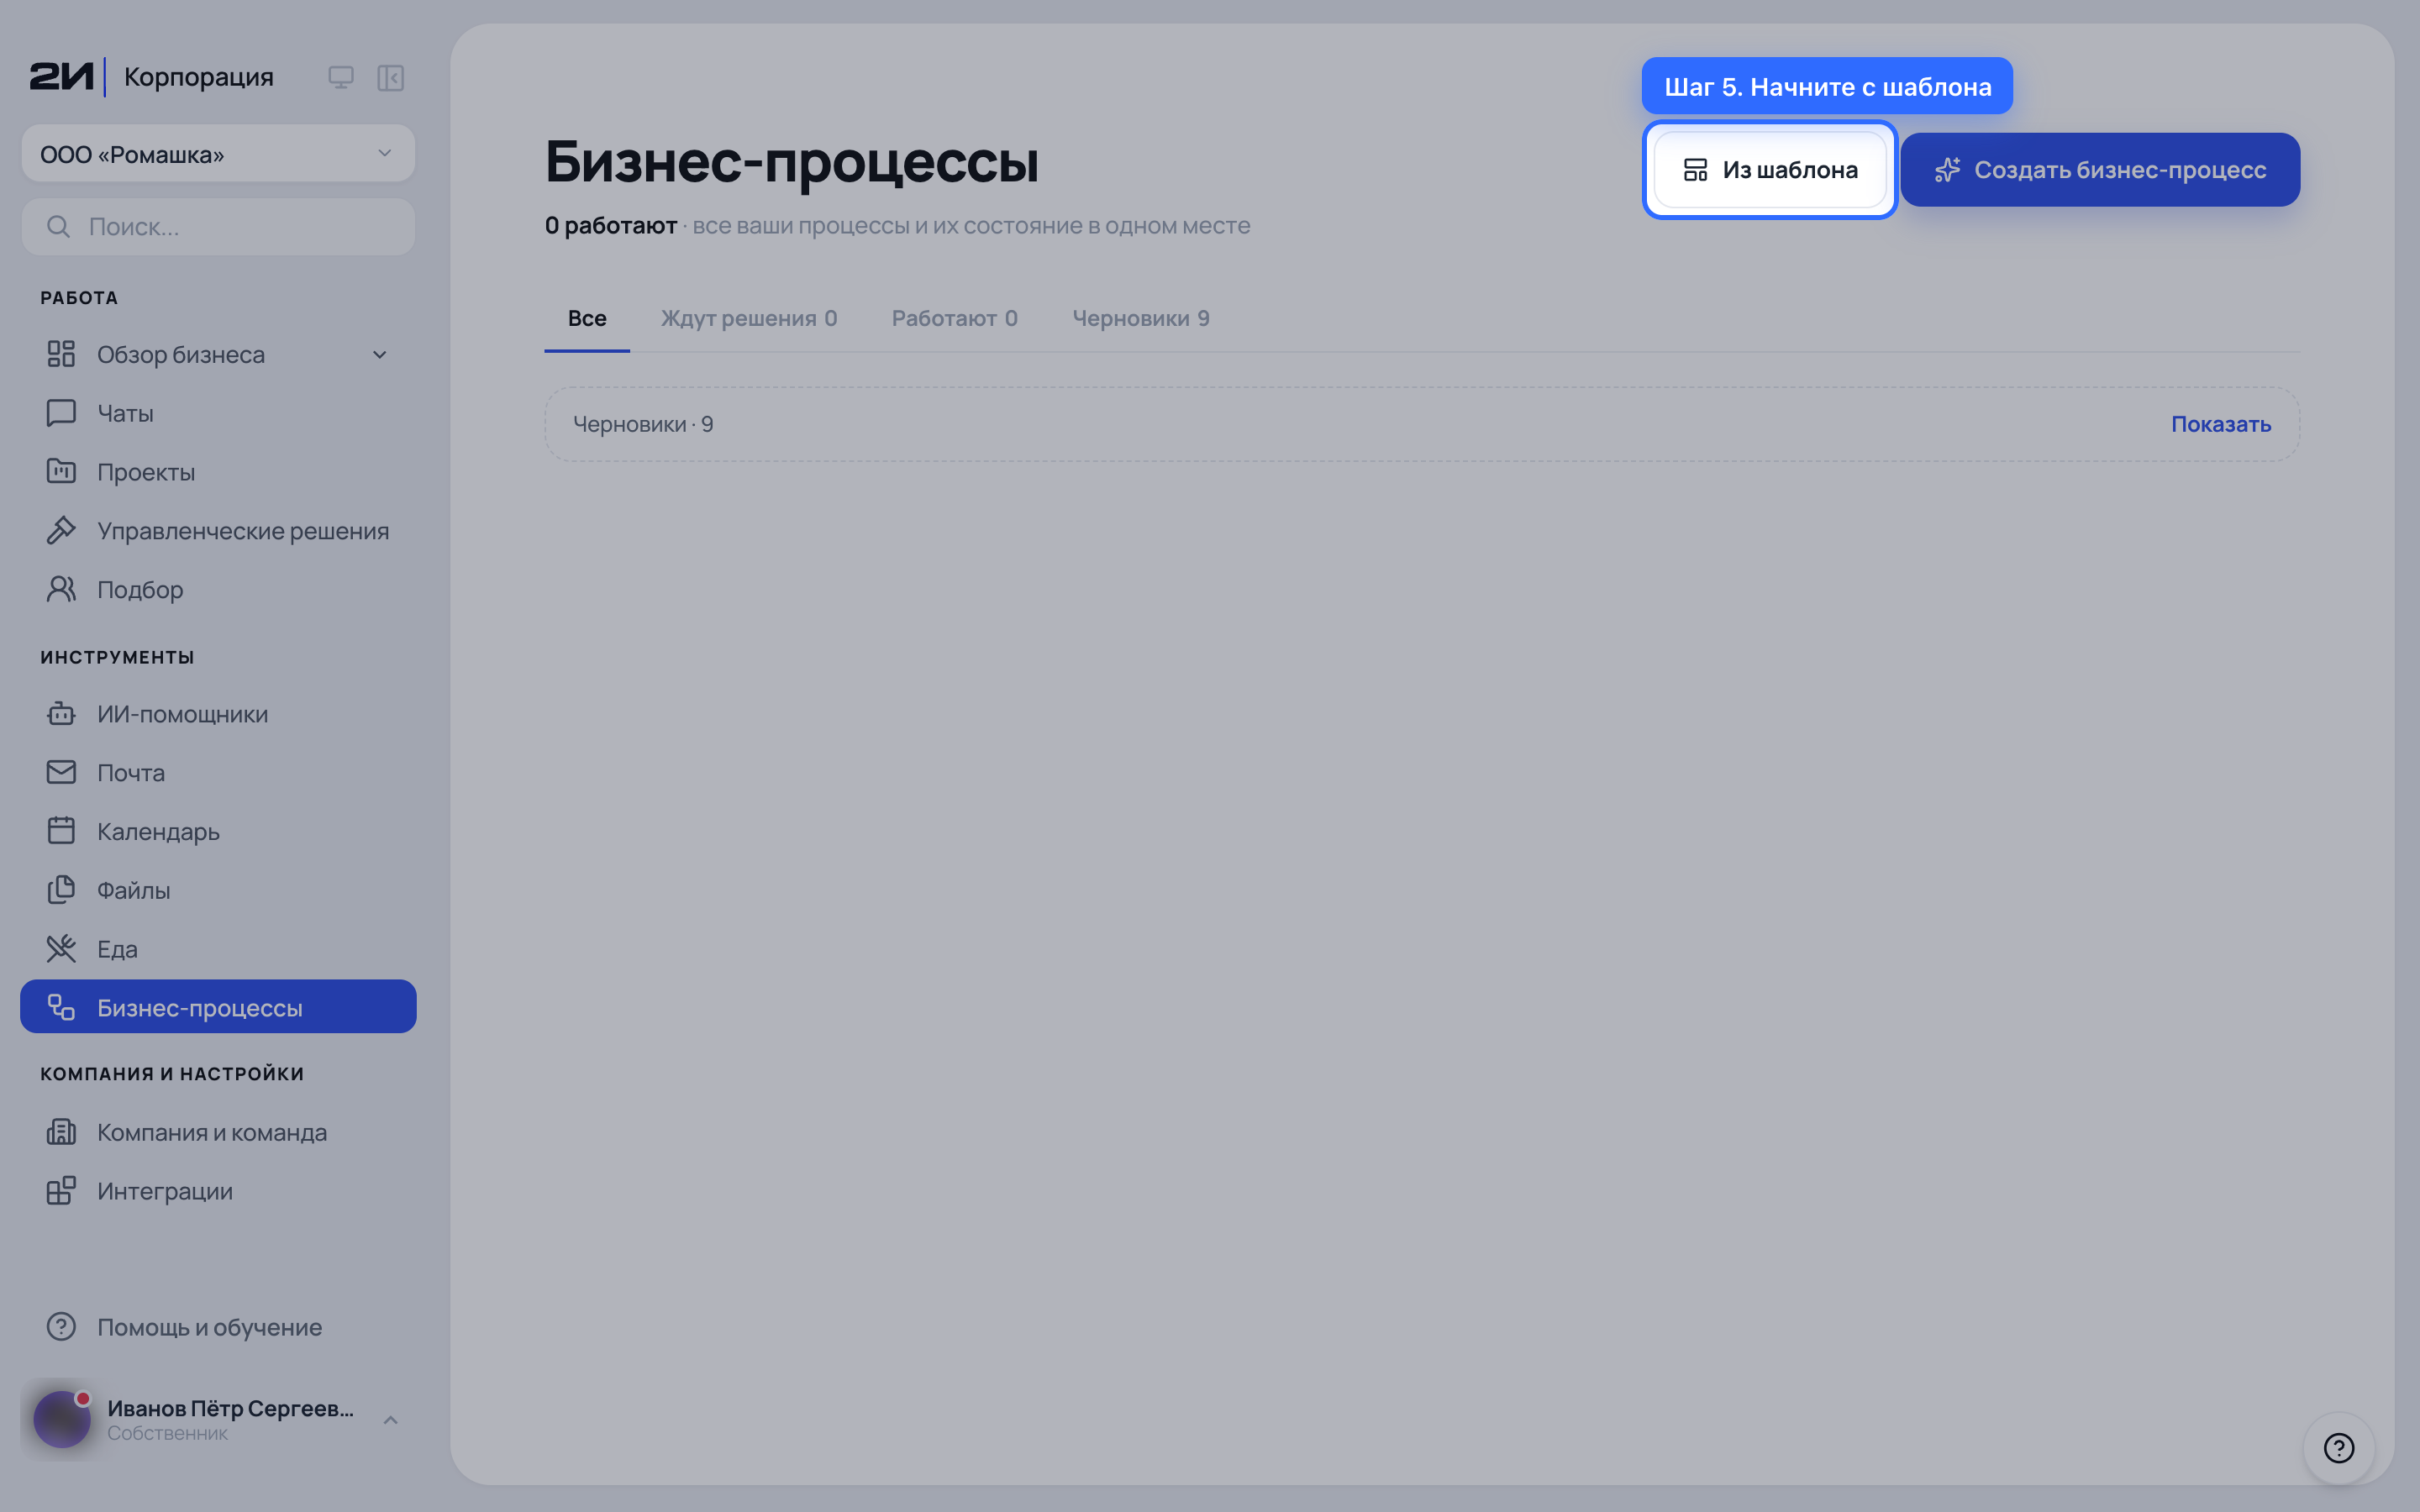
Task: Click the user avatar of Иванов Пётр
Action: (x=62, y=1419)
